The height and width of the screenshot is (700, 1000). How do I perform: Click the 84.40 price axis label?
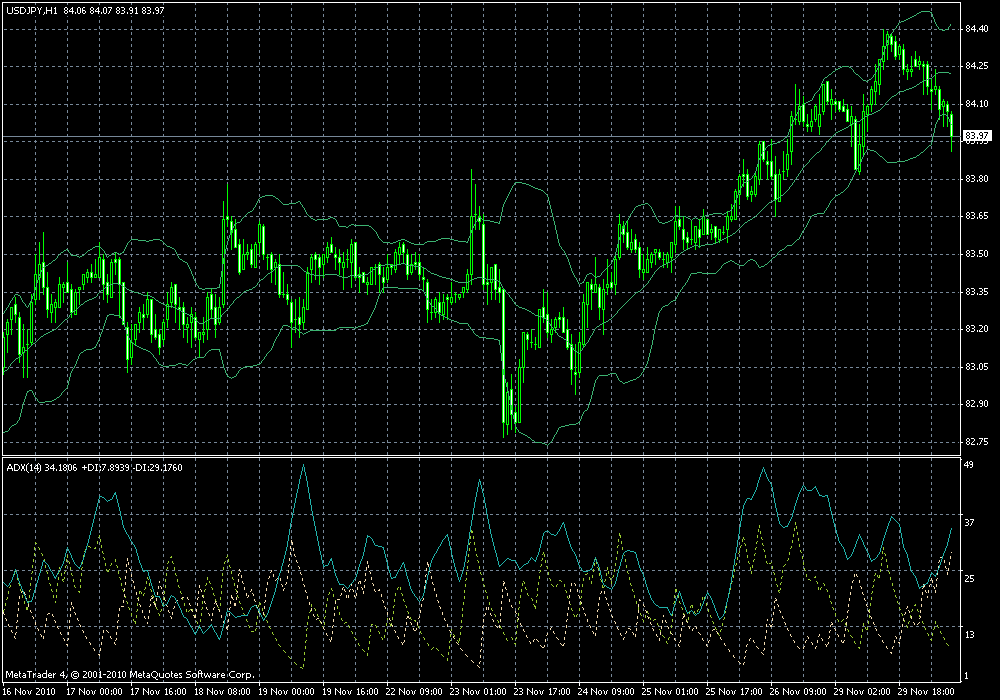977,29
